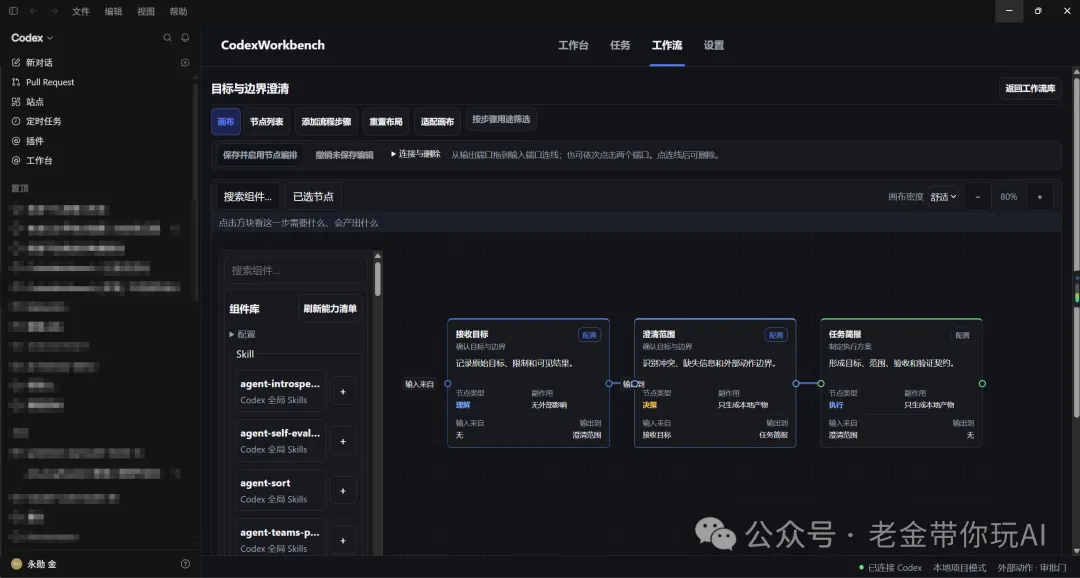Click 已连接 Codex status
Screen dimensions: 1080x578
(890, 568)
